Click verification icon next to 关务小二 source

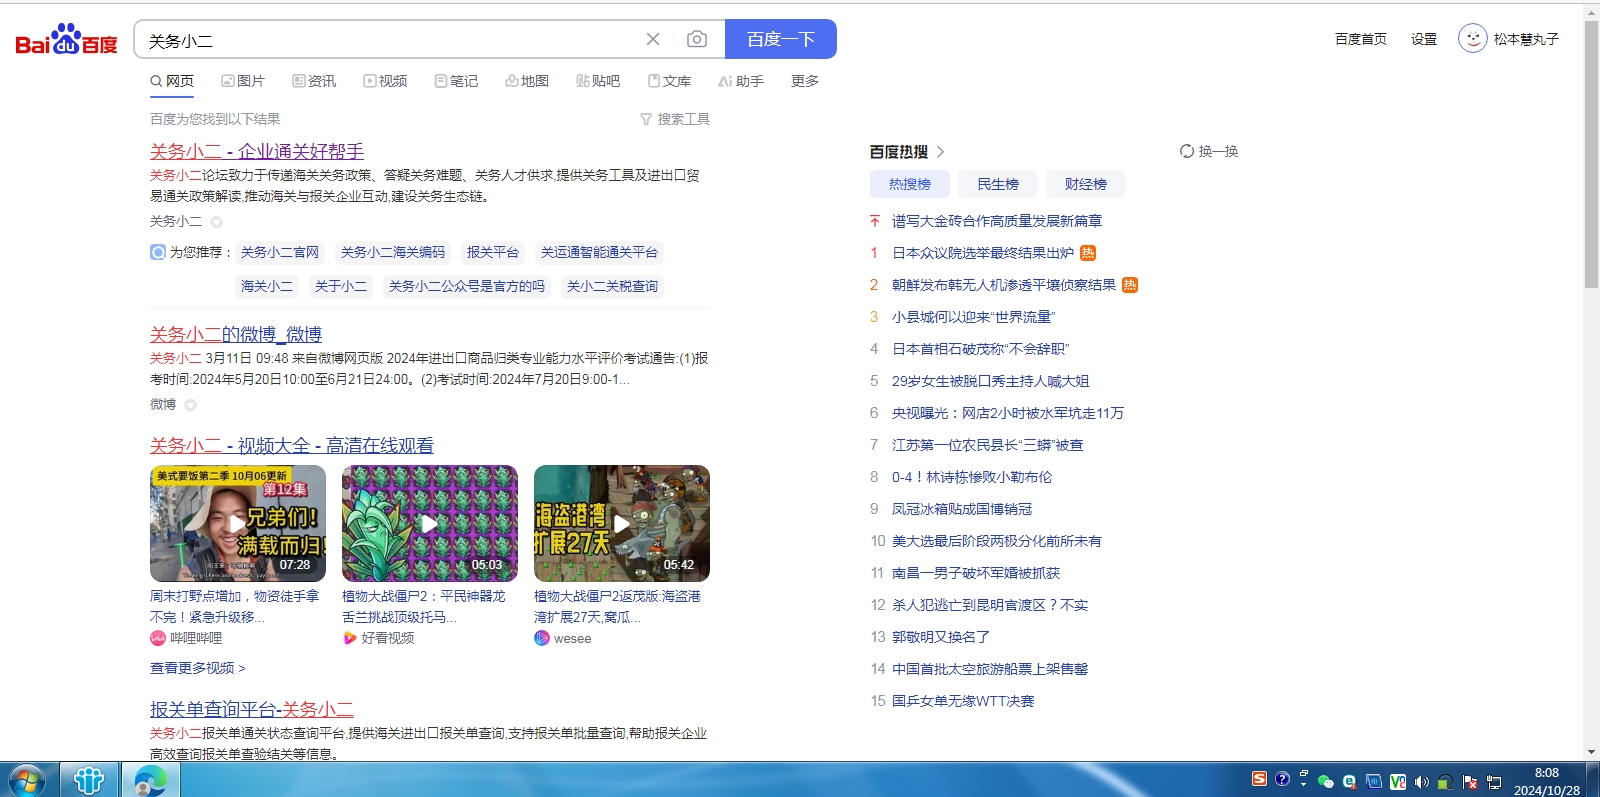pos(216,222)
